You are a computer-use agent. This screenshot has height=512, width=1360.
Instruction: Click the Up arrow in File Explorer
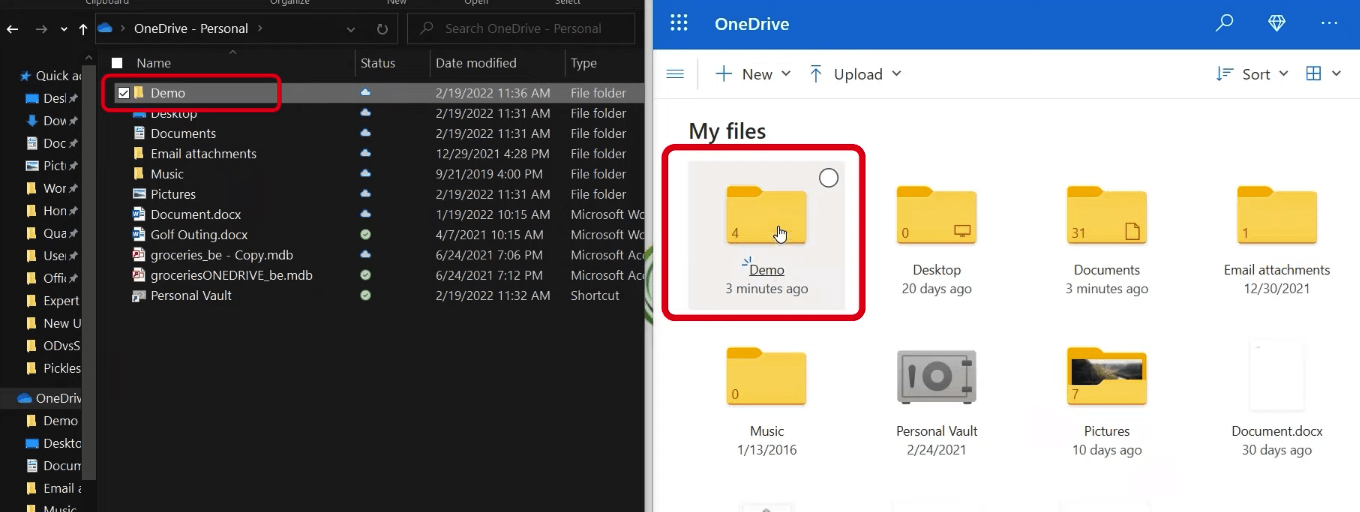(x=83, y=29)
